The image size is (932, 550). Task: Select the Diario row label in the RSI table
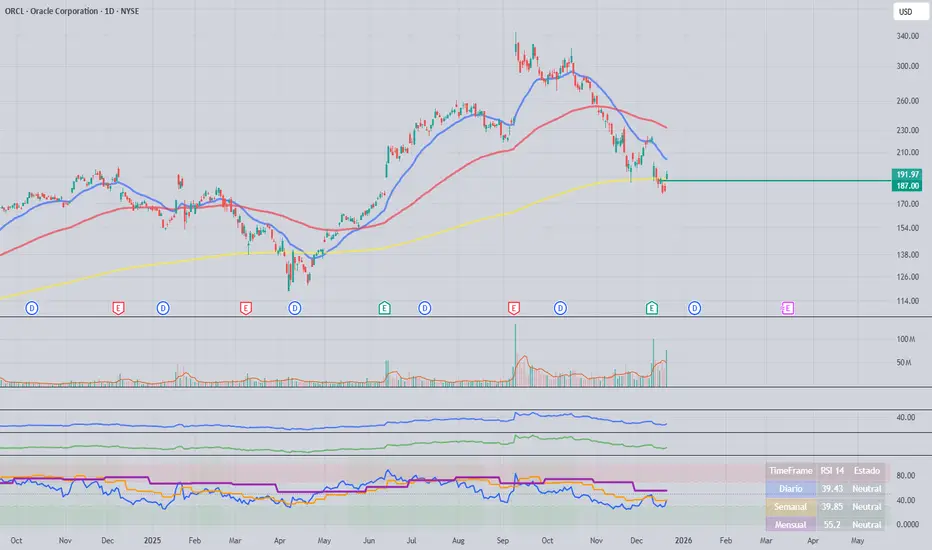coord(791,489)
